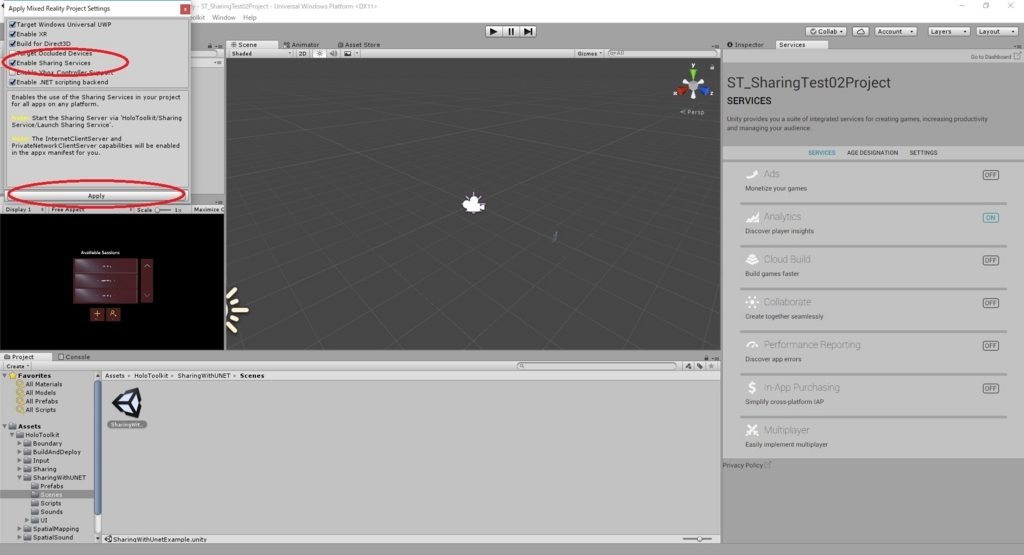Start play mode with the Play button
The width and height of the screenshot is (1024, 555).
pos(493,31)
